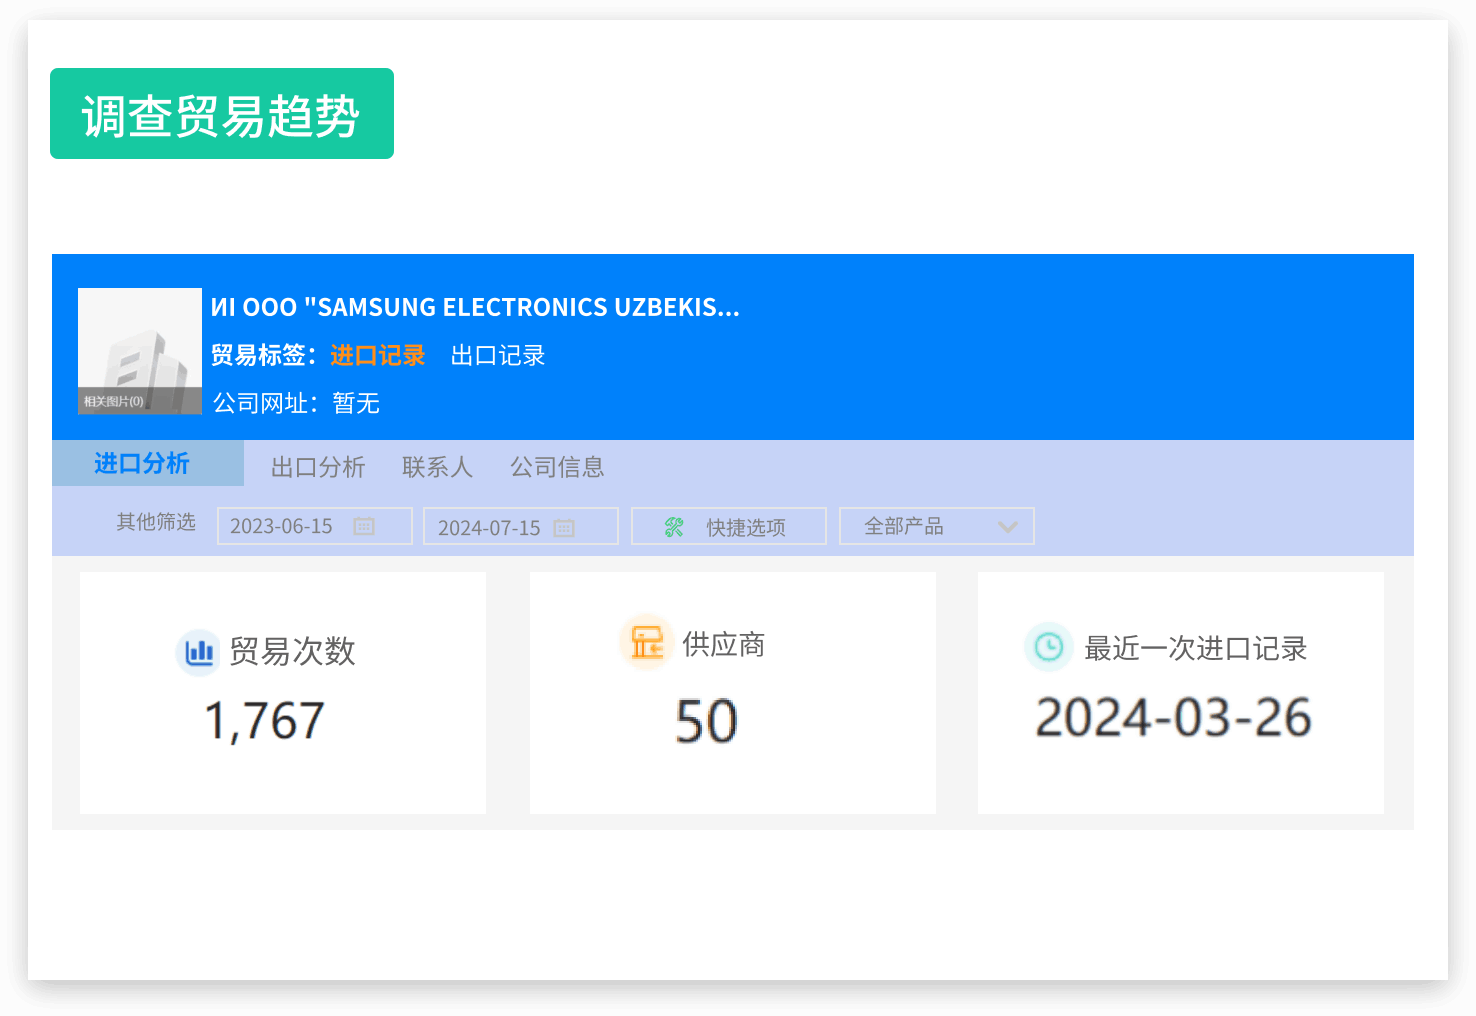Image resolution: width=1476 pixels, height=1016 pixels.
Task: Open the 公司信息 tab
Action: 557,467
